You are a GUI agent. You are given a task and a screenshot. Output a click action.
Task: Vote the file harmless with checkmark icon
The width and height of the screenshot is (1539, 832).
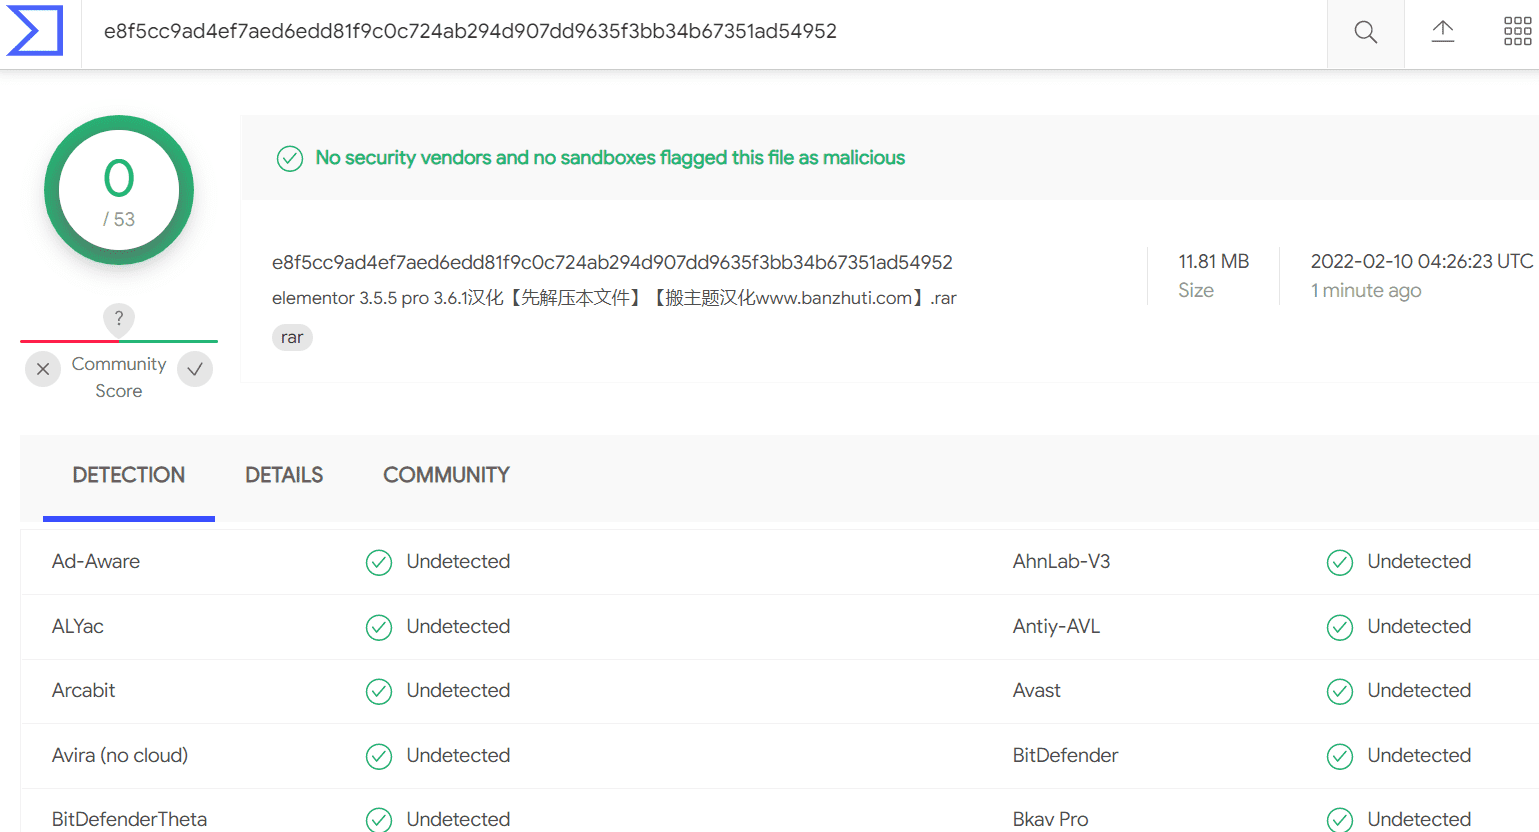click(195, 369)
